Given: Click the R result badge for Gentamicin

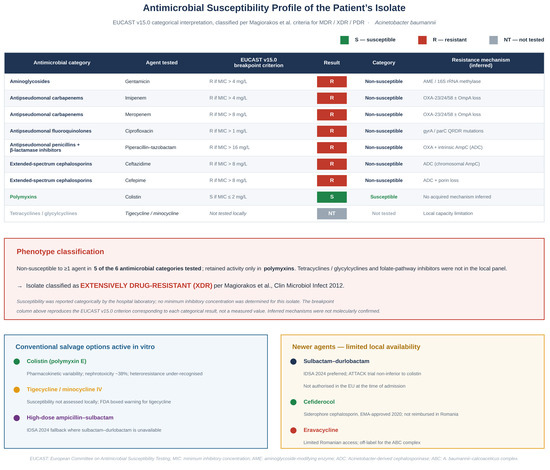Looking at the screenshot, I should coord(332,81).
